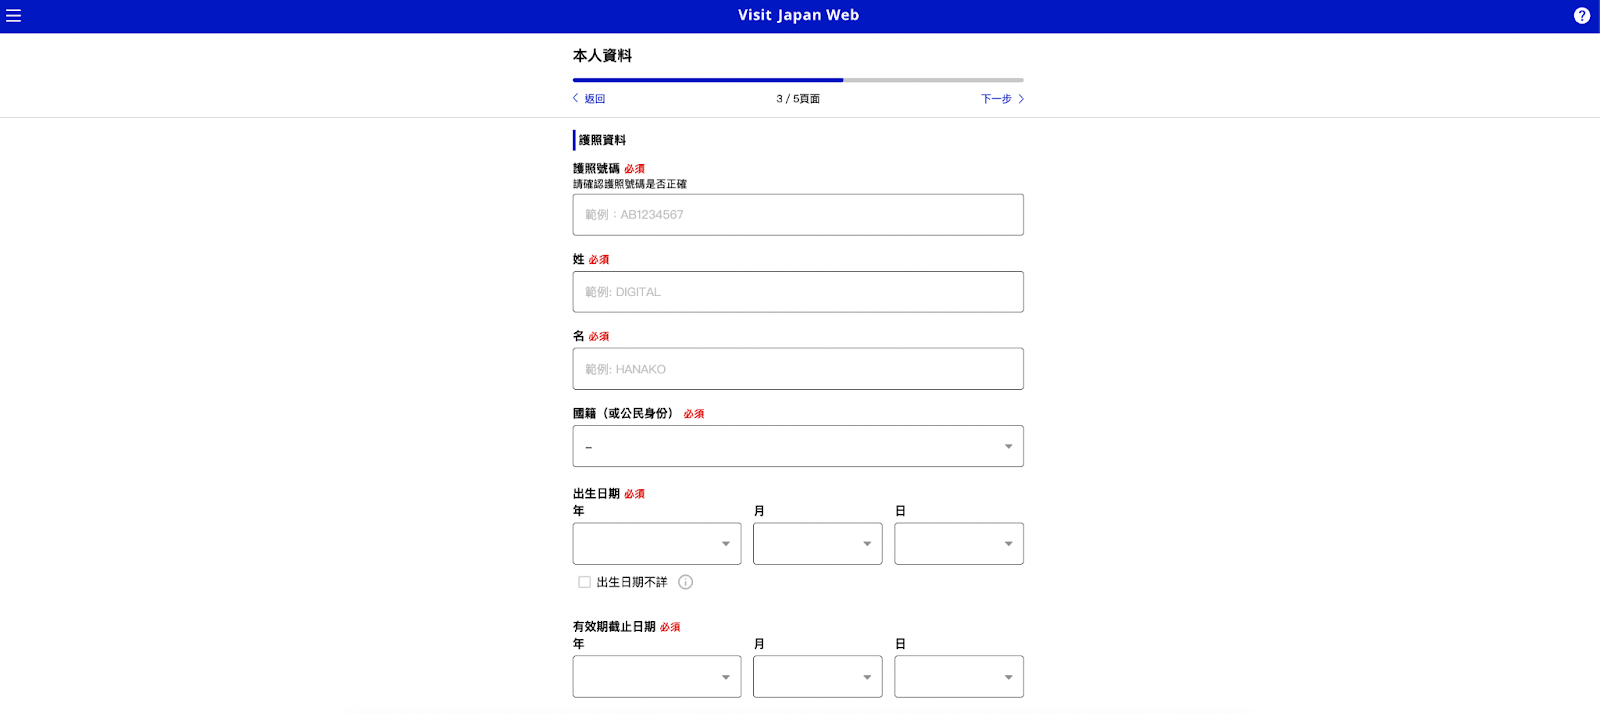
Task: Expand the birth date day dropdown
Action: pyautogui.click(x=958, y=544)
